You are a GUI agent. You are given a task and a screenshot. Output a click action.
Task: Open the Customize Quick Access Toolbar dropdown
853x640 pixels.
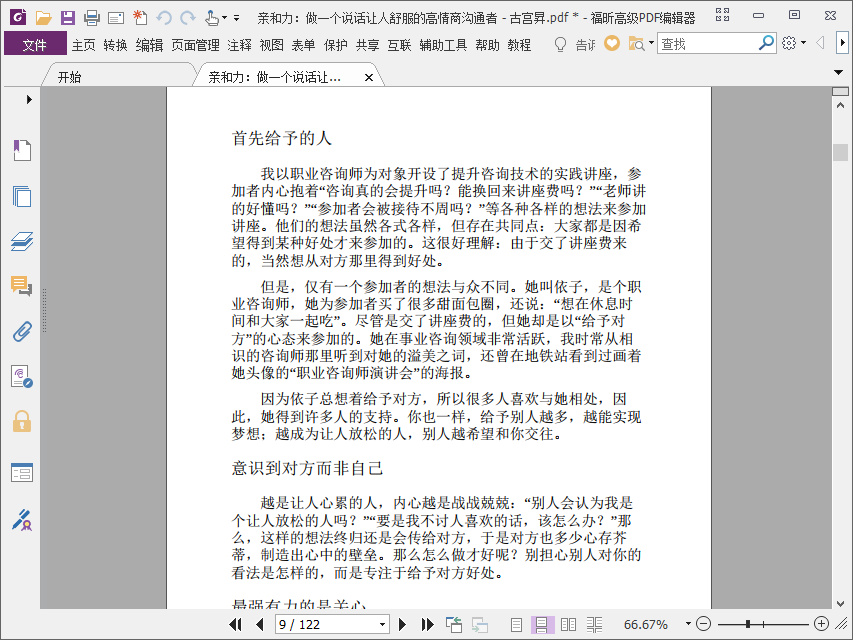237,18
